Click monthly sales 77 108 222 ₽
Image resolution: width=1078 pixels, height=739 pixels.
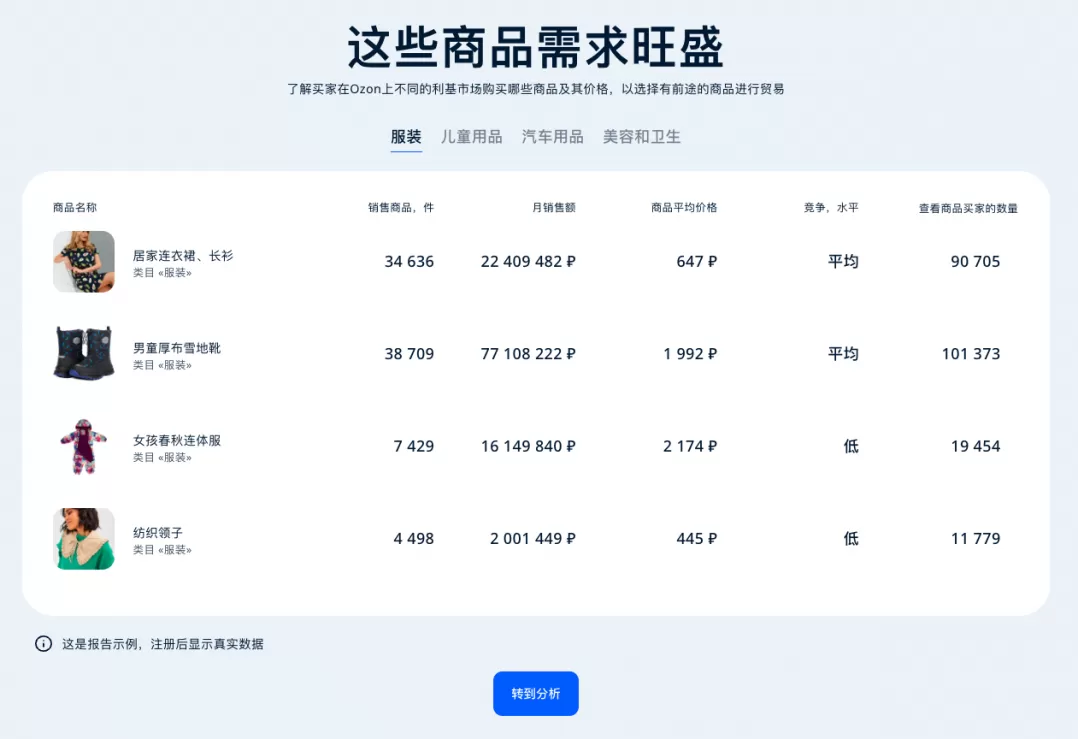(x=528, y=353)
